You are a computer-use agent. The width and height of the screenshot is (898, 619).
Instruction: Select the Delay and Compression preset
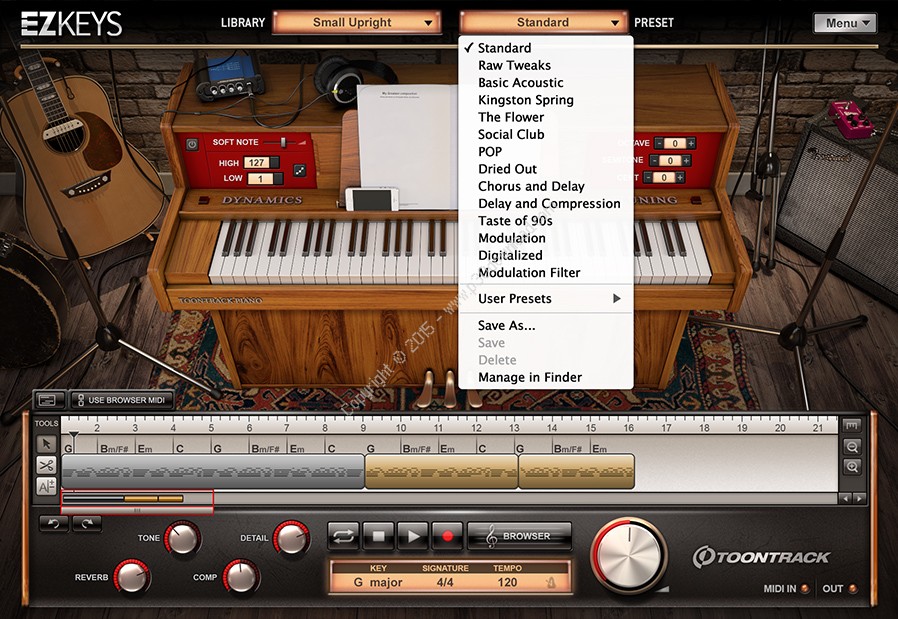[548, 204]
